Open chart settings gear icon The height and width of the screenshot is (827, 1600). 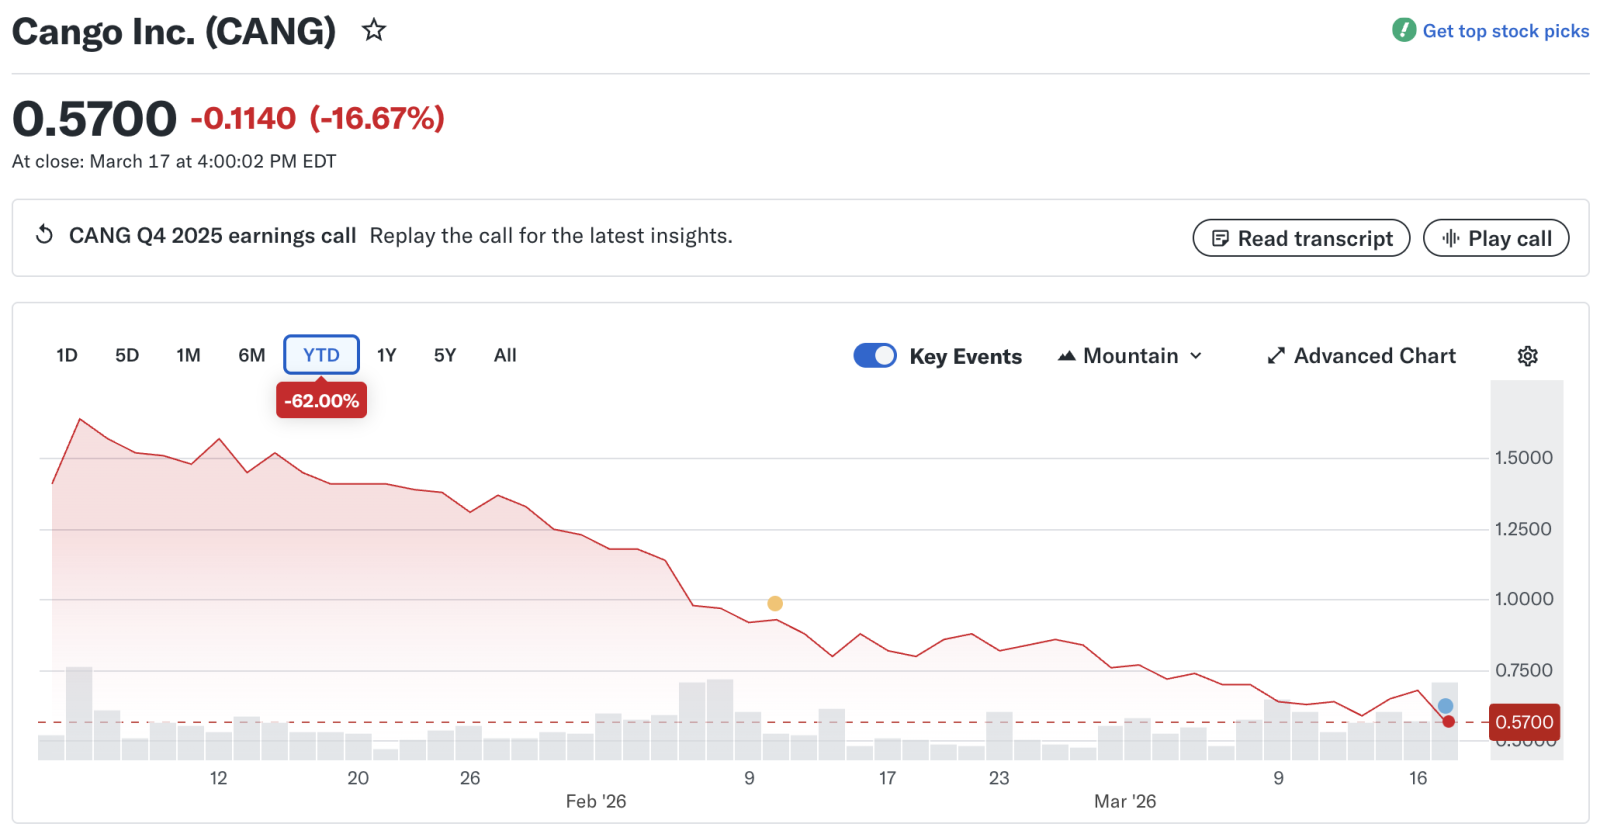[x=1527, y=356]
